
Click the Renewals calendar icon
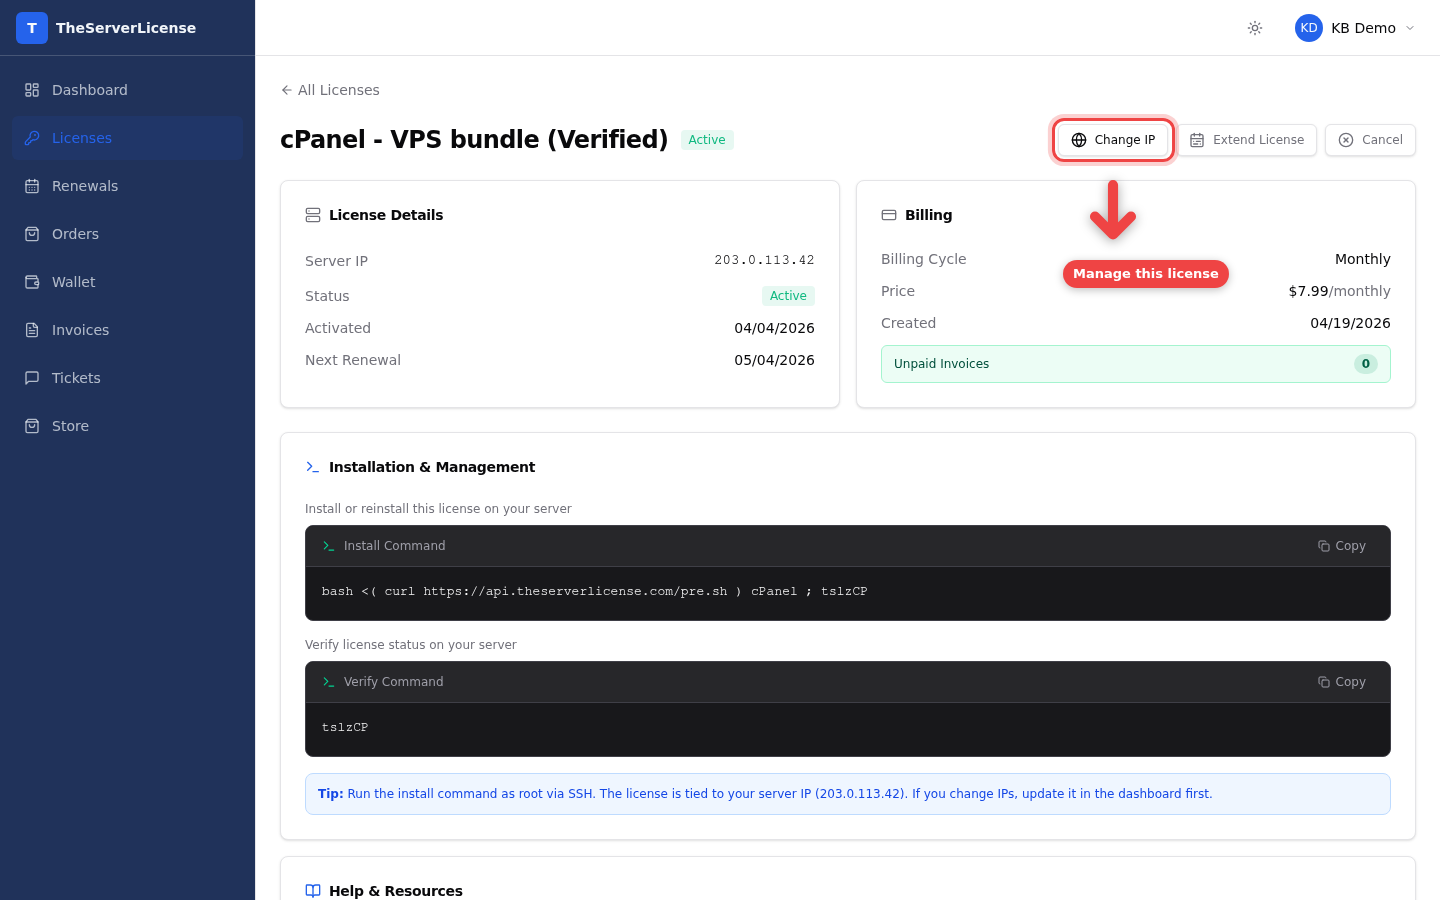[x=32, y=186]
